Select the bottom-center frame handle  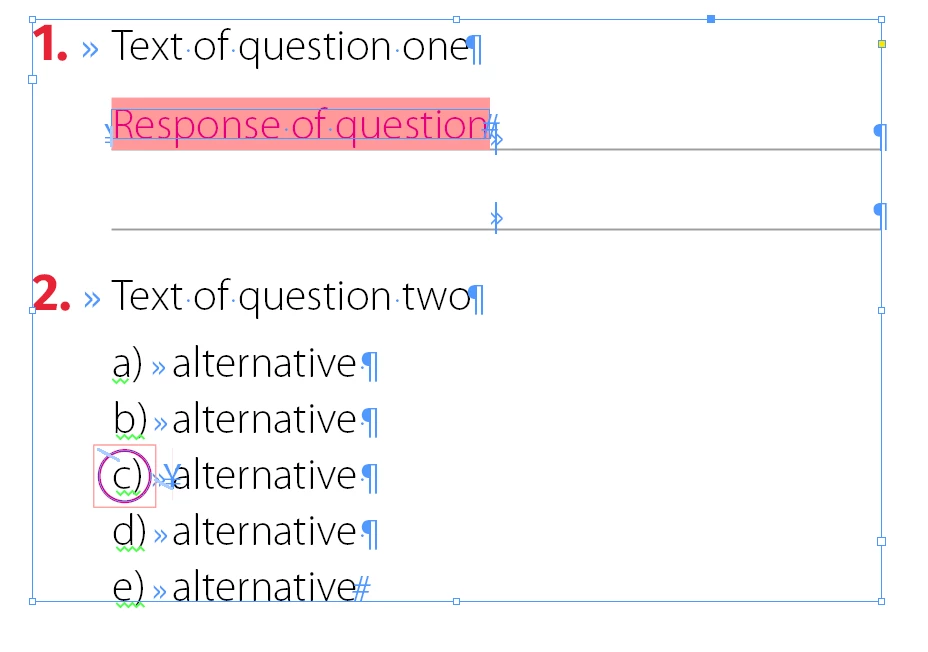tap(456, 601)
